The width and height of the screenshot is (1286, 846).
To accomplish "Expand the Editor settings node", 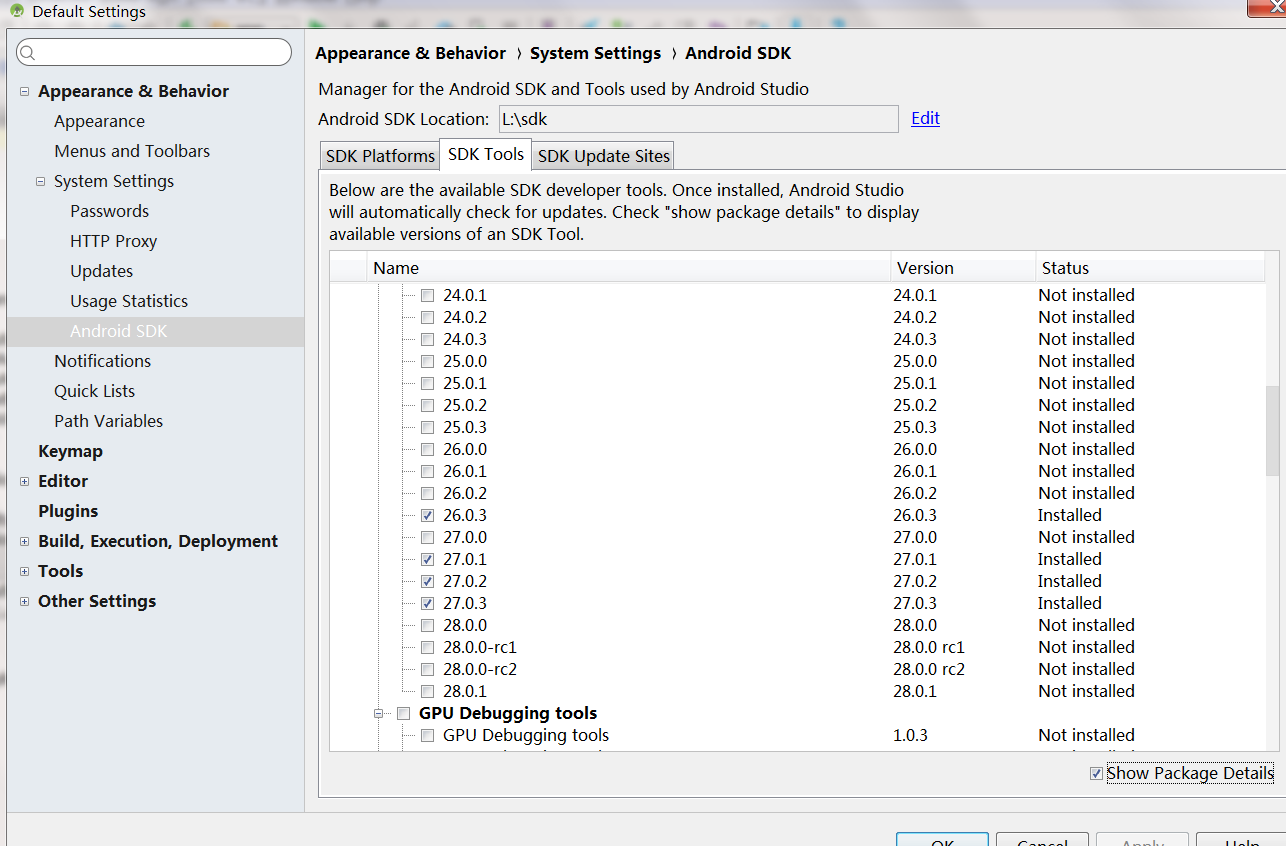I will [x=24, y=481].
